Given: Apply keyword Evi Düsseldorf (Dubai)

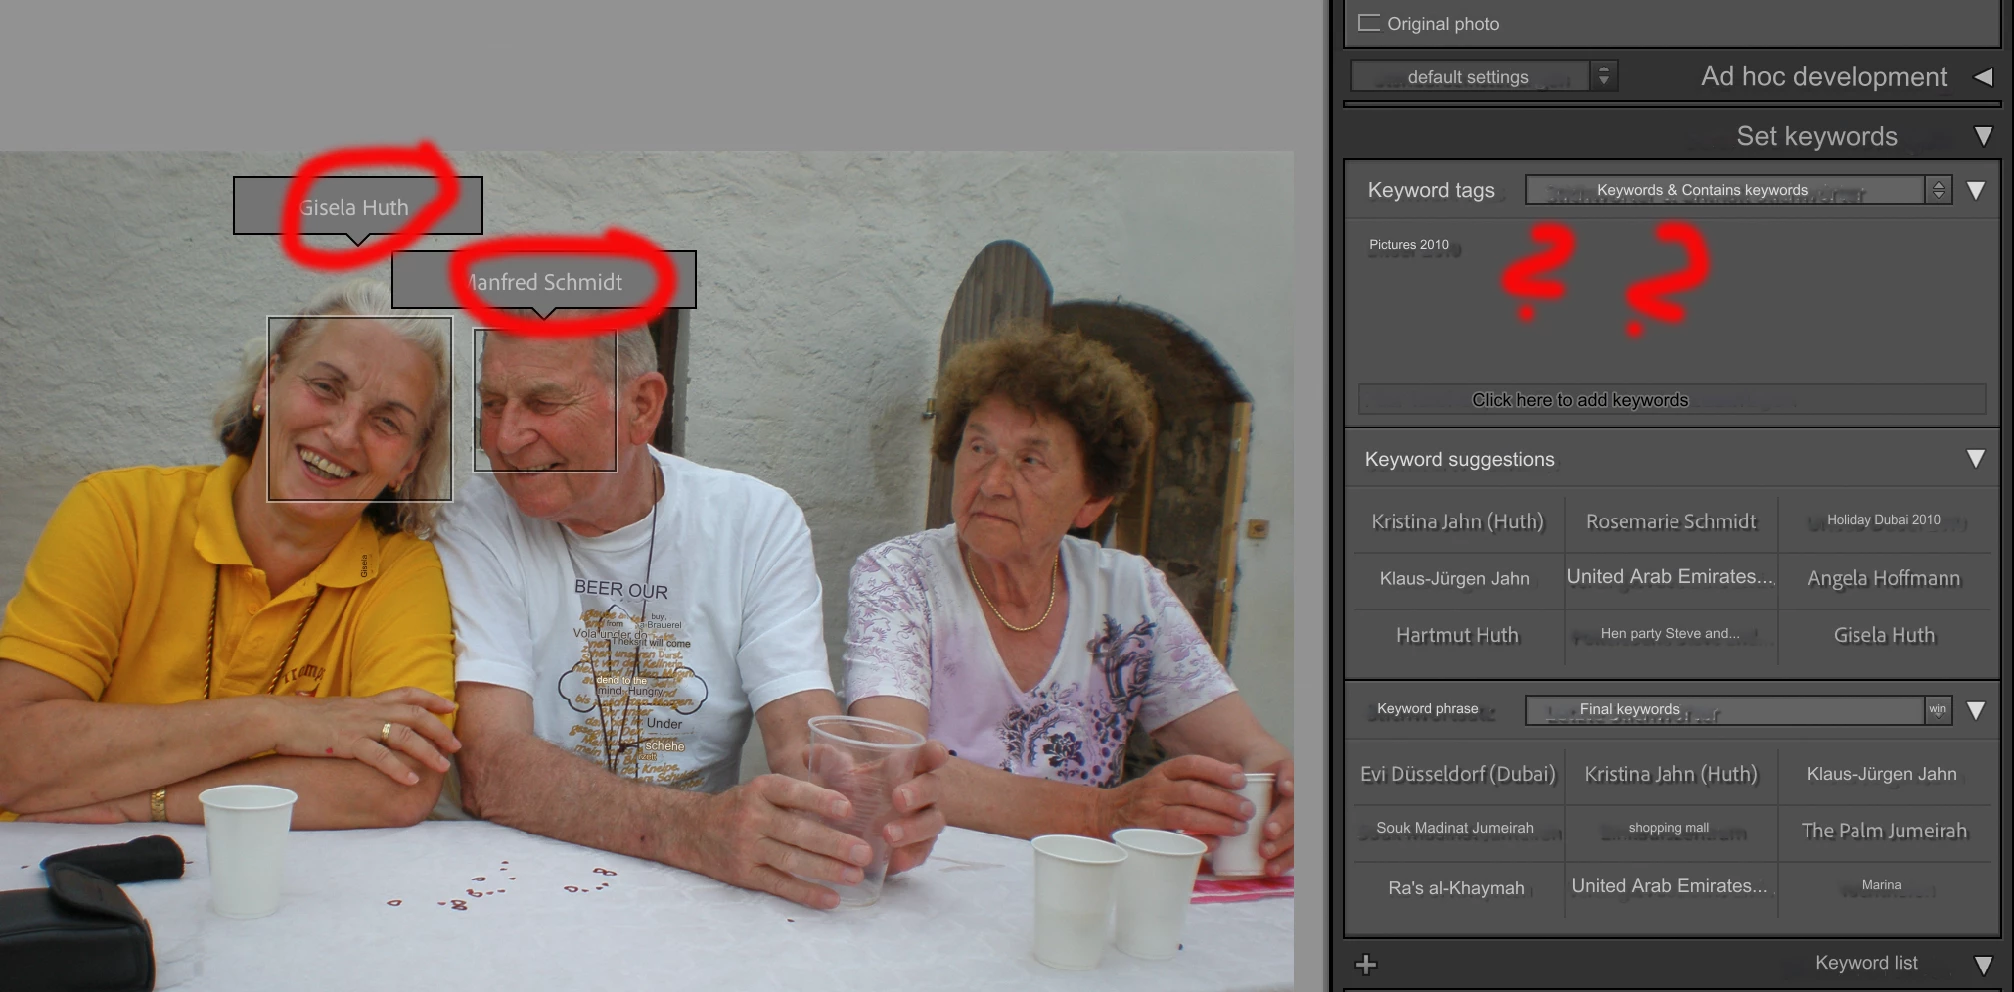Looking at the screenshot, I should pos(1457,774).
